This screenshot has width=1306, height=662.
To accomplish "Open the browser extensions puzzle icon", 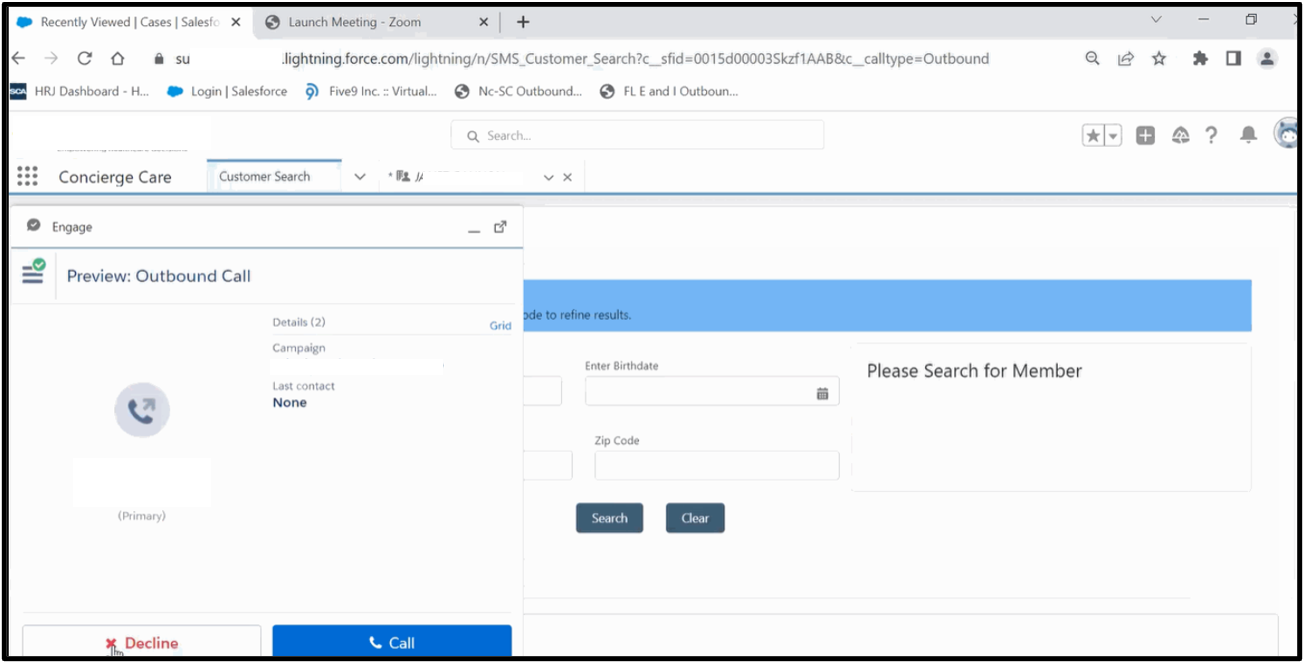I will 1200,59.
